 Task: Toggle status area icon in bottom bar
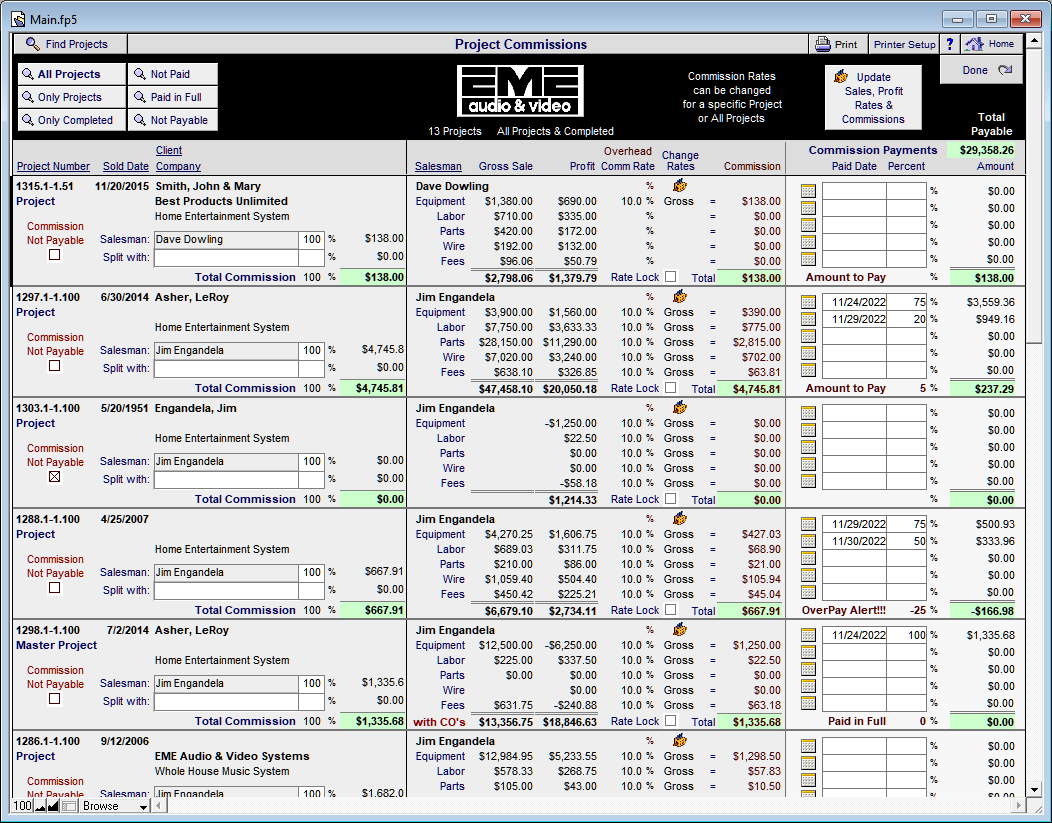[x=68, y=806]
